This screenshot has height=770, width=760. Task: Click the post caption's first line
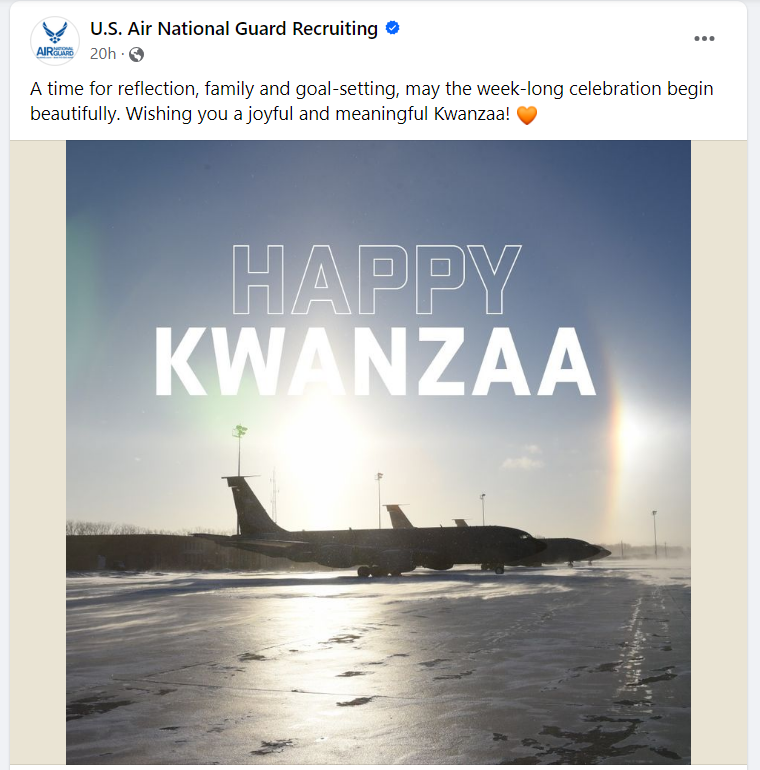point(371,89)
